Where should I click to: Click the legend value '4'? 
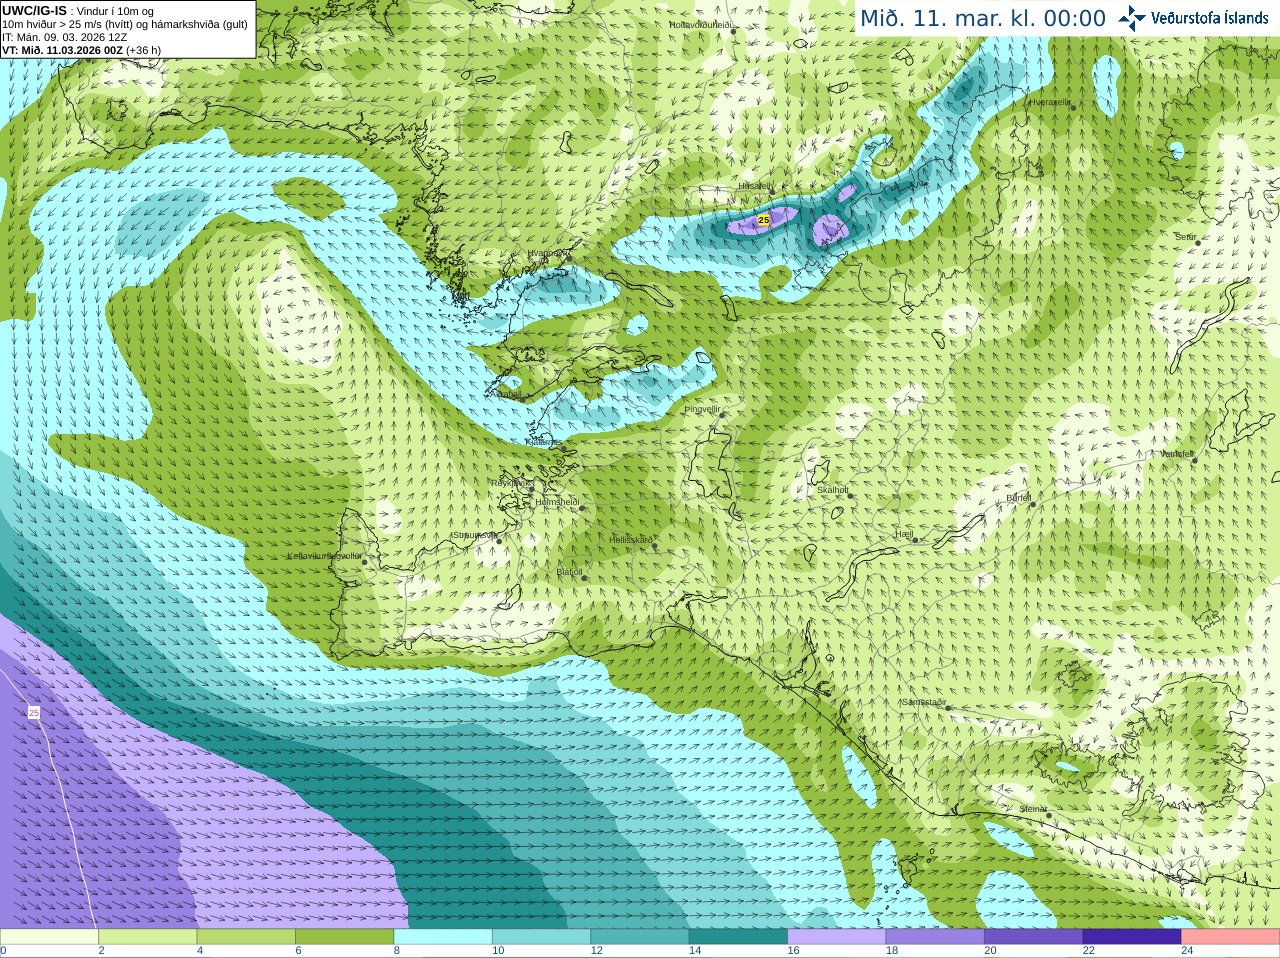point(199,951)
